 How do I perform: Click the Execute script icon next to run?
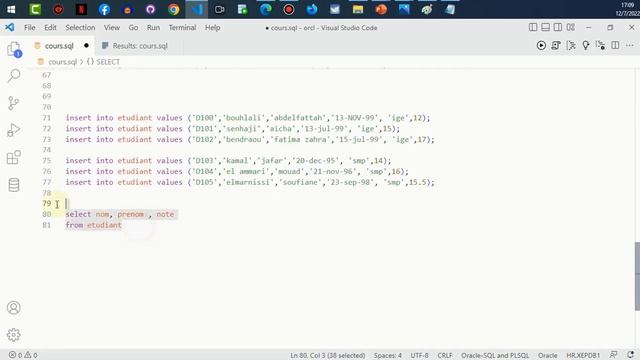coord(556,45)
